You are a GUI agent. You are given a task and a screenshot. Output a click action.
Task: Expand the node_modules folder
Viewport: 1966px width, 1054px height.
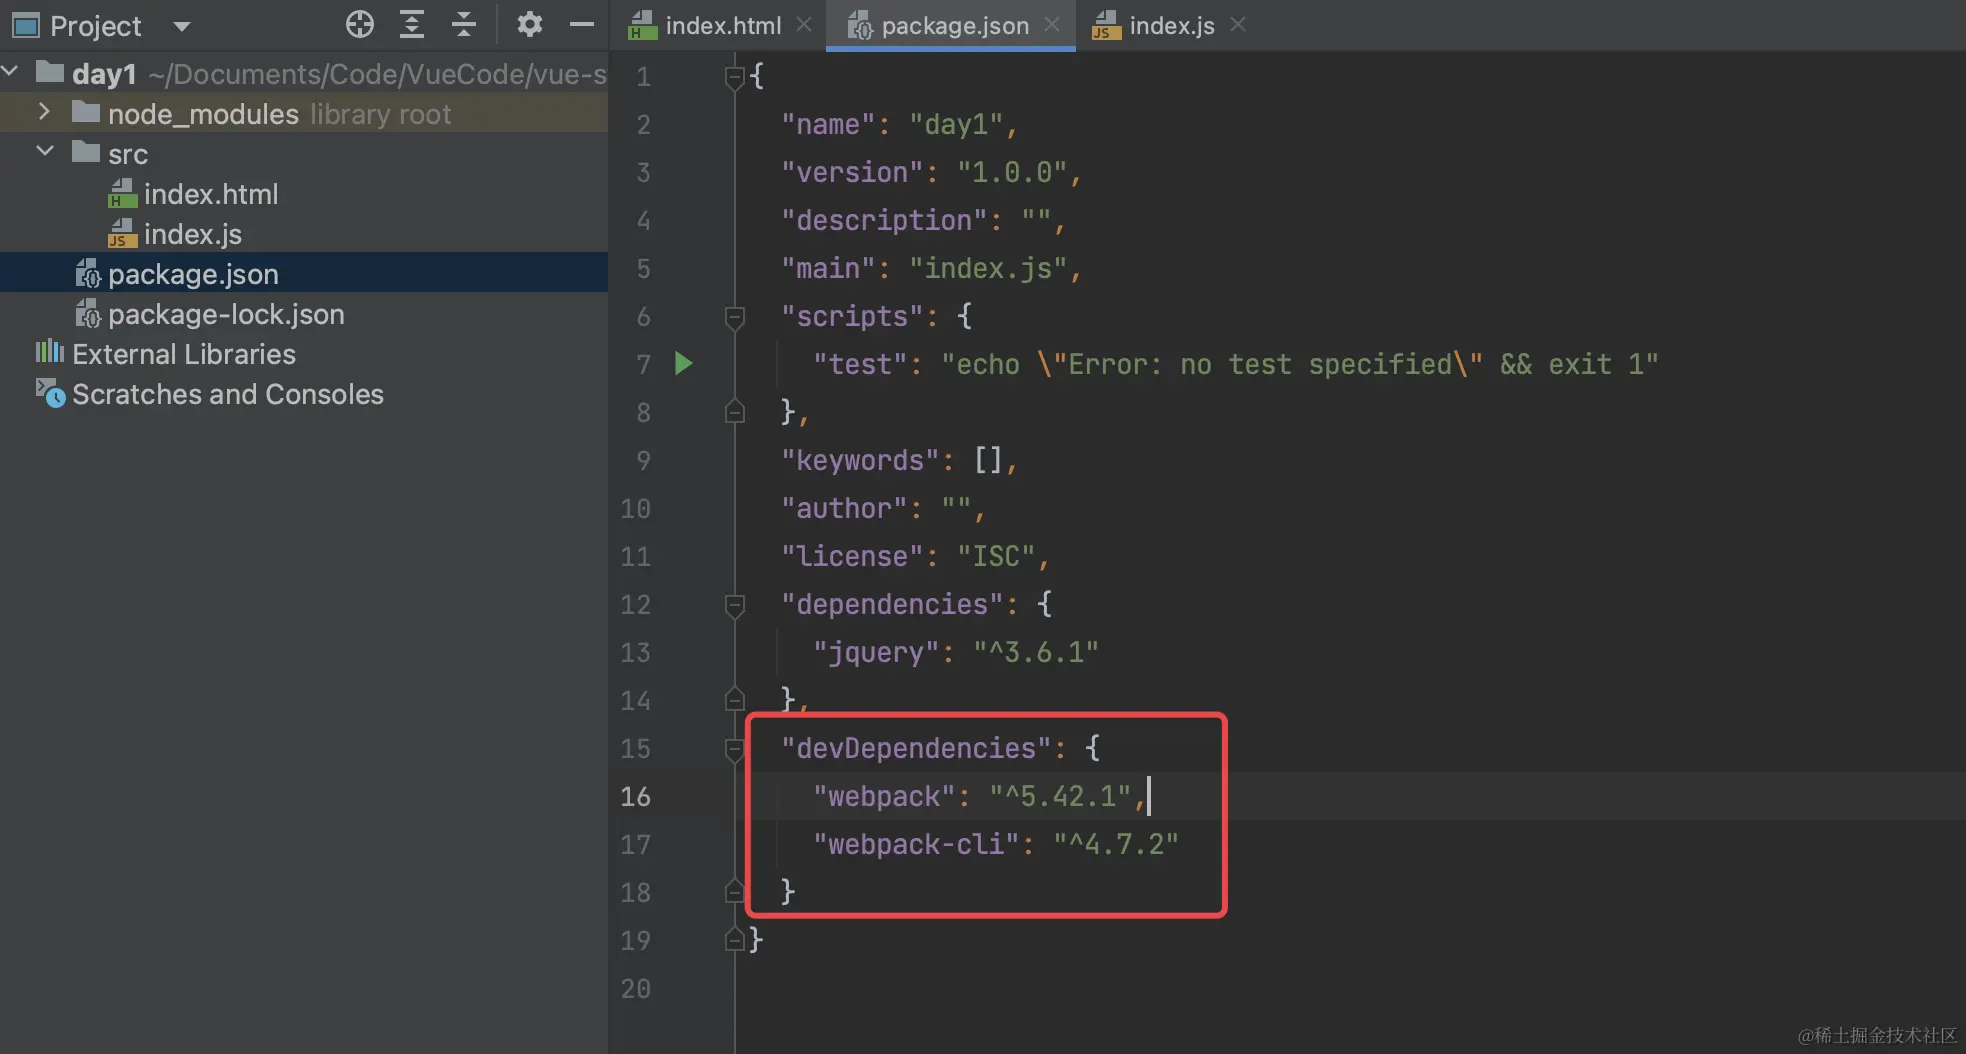pyautogui.click(x=44, y=112)
